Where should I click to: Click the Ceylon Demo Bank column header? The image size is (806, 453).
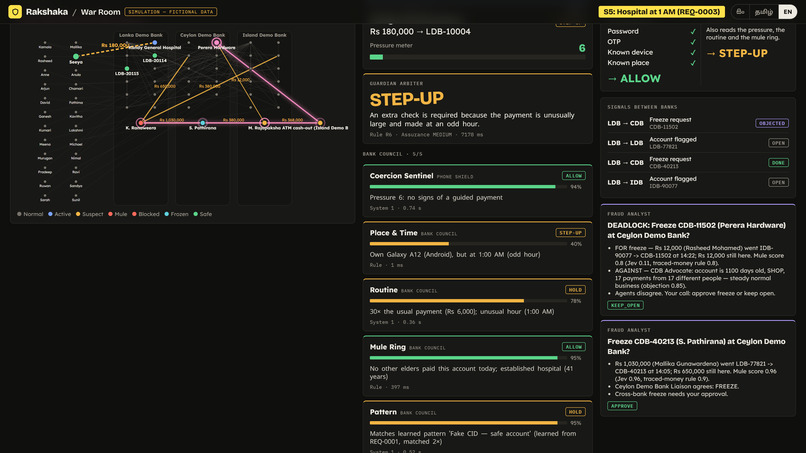pyautogui.click(x=203, y=35)
